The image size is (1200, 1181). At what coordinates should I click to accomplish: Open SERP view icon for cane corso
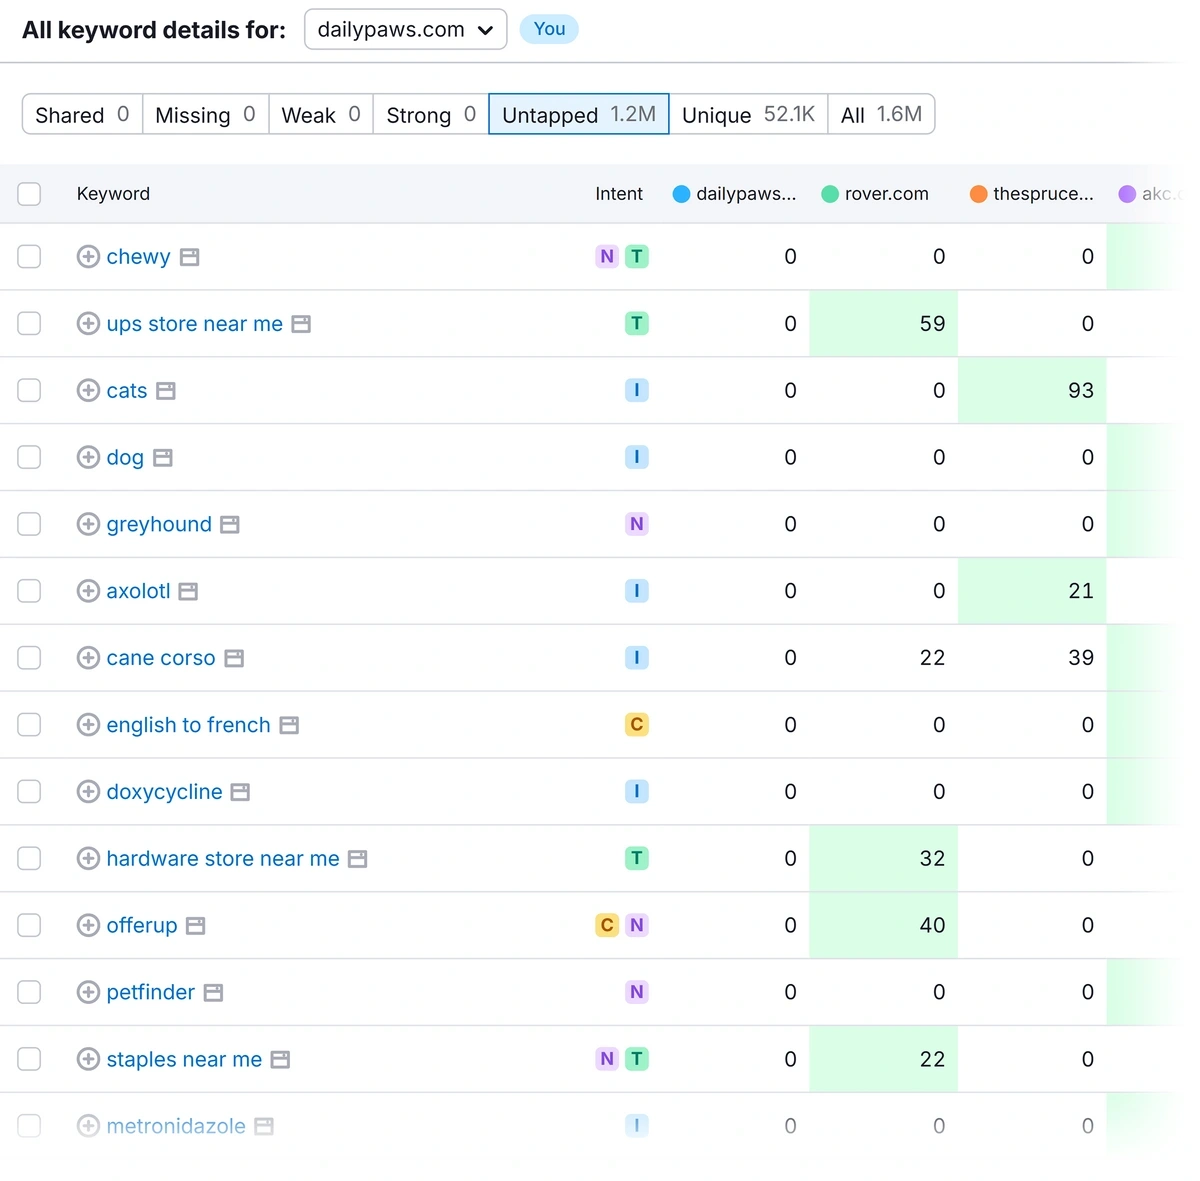[234, 659]
